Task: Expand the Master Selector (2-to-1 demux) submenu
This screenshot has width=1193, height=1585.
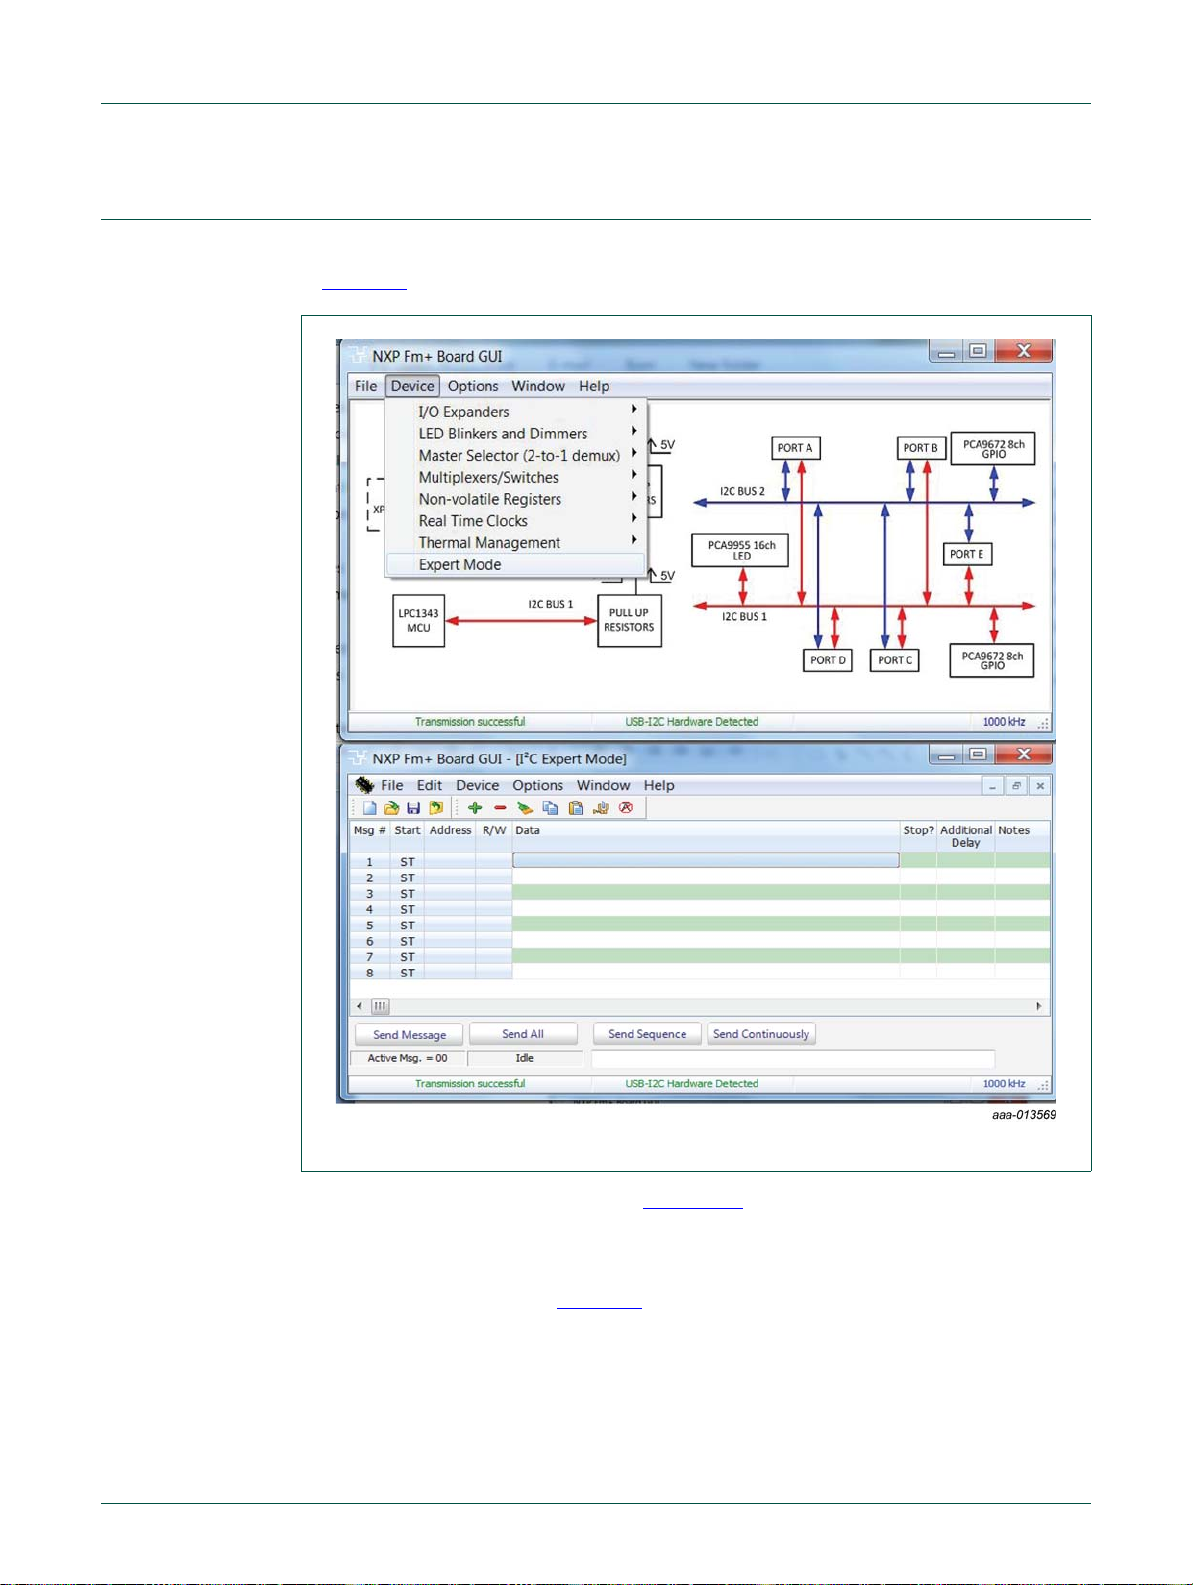Action: [516, 456]
